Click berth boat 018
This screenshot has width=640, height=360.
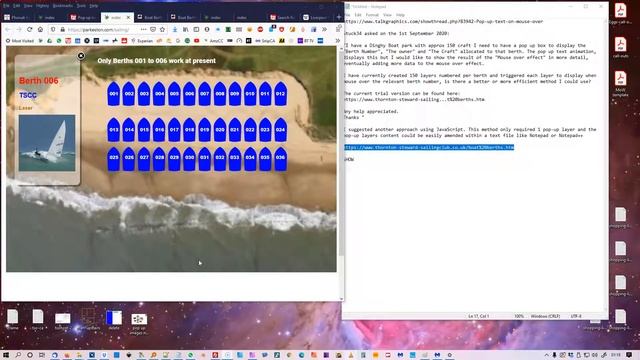click(189, 129)
